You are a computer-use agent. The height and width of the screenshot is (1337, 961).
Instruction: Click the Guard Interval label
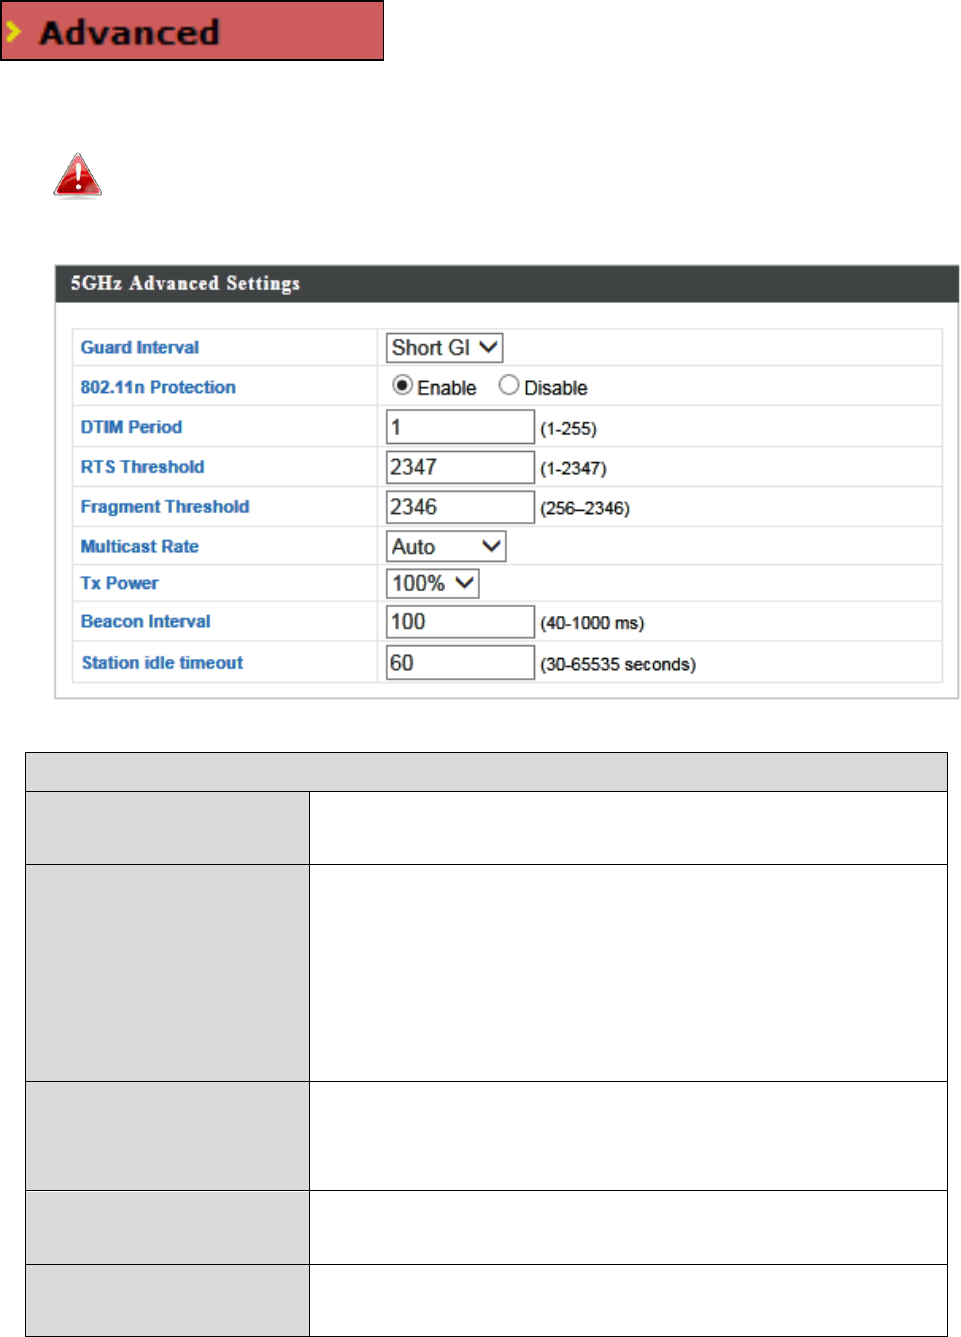140,347
